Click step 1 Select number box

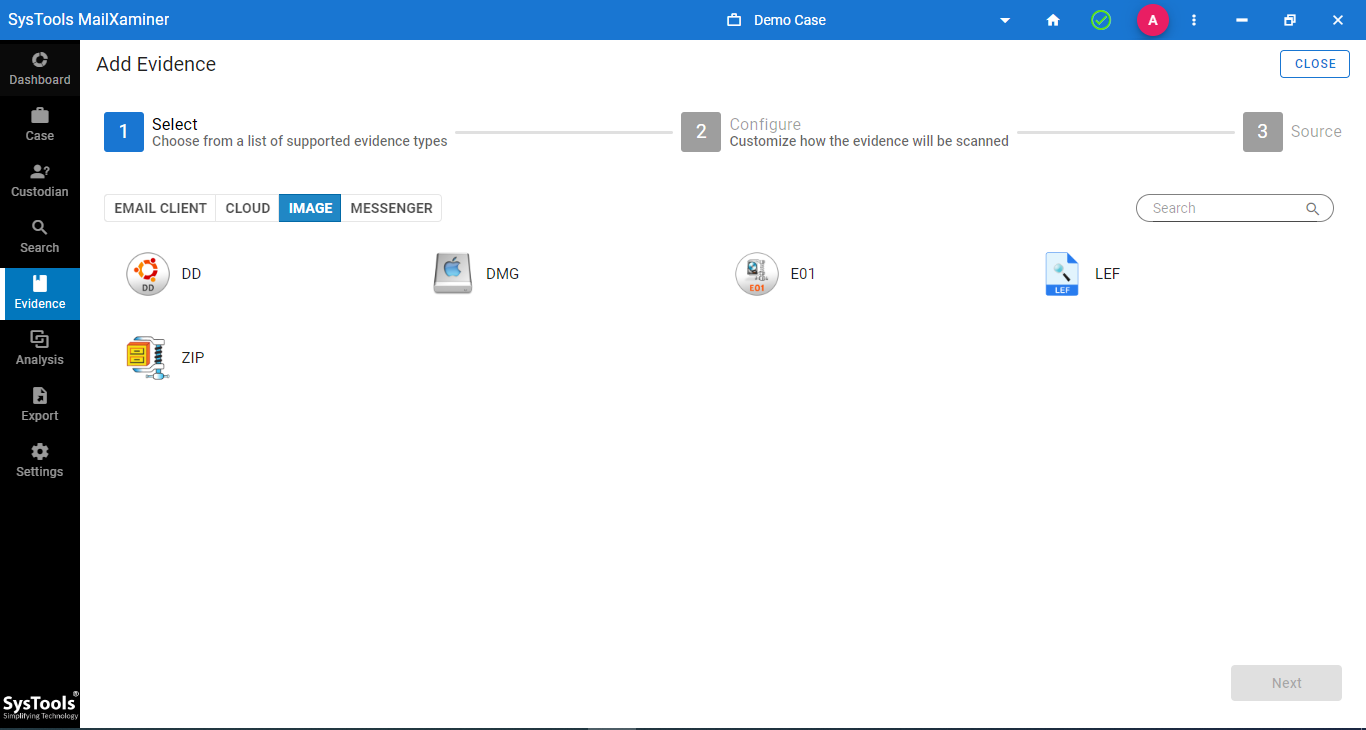tap(124, 132)
